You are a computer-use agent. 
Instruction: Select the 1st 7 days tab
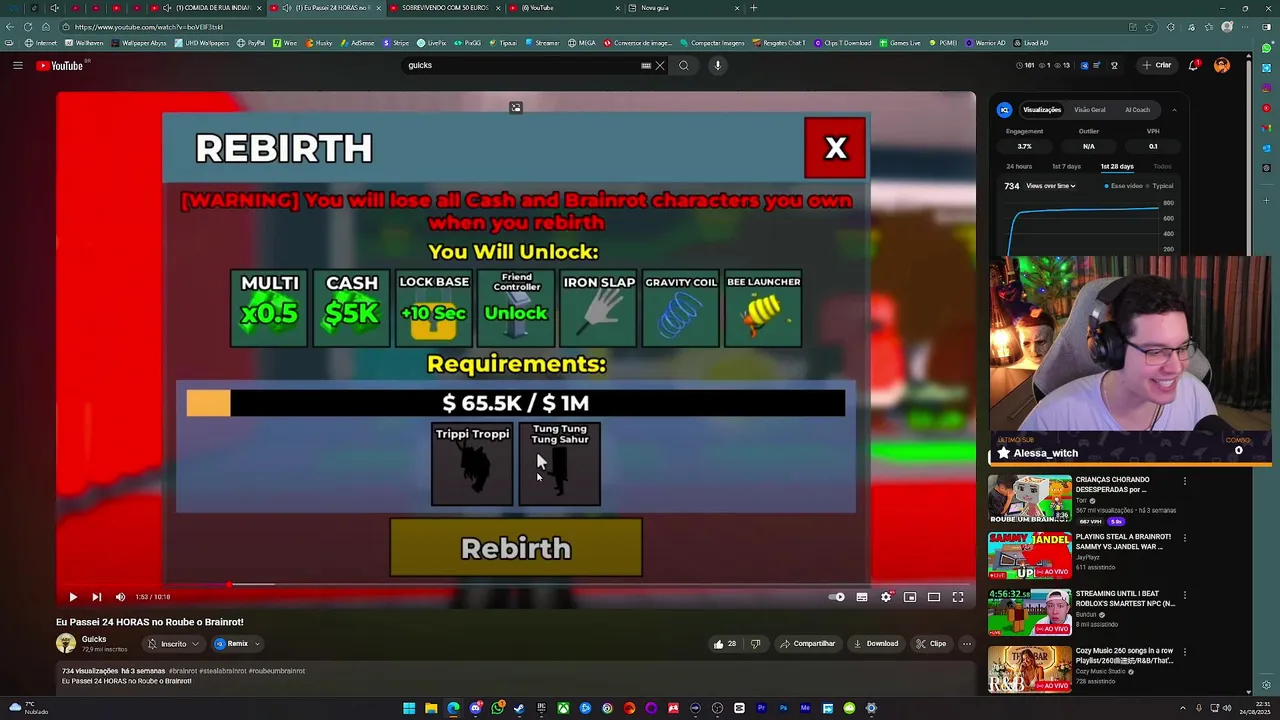click(x=1066, y=166)
